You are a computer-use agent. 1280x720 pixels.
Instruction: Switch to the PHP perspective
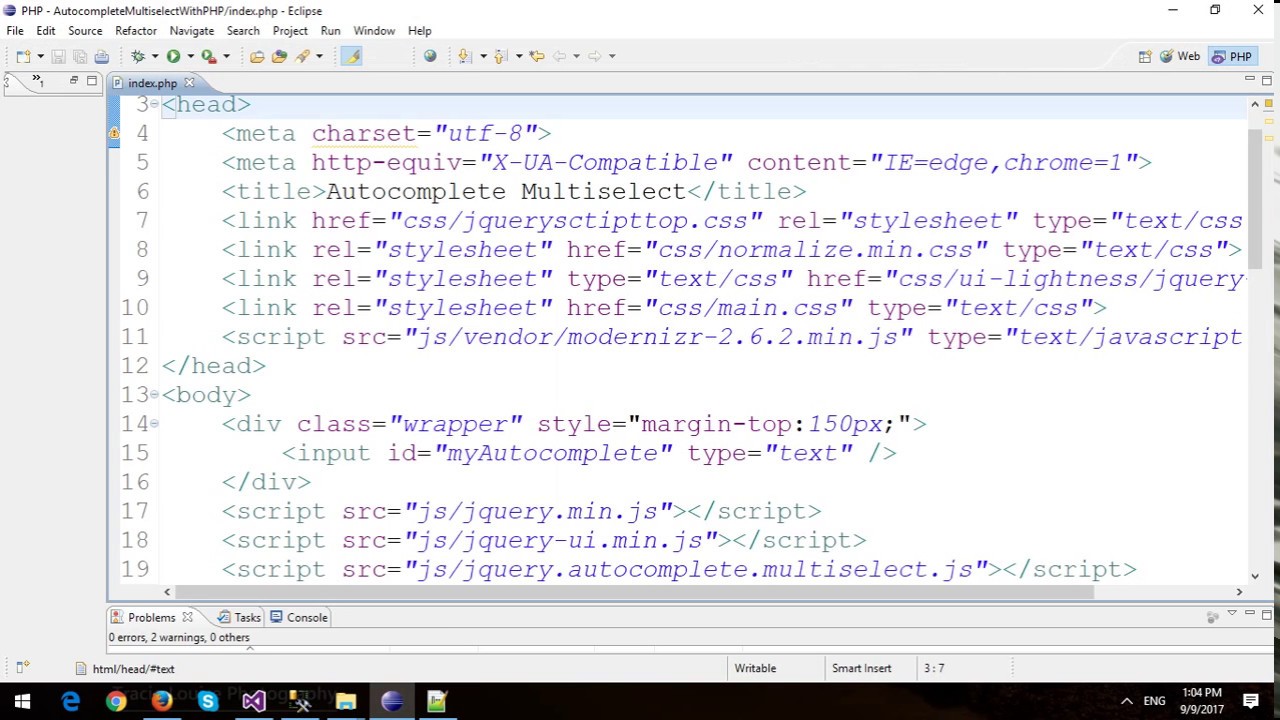point(1232,57)
